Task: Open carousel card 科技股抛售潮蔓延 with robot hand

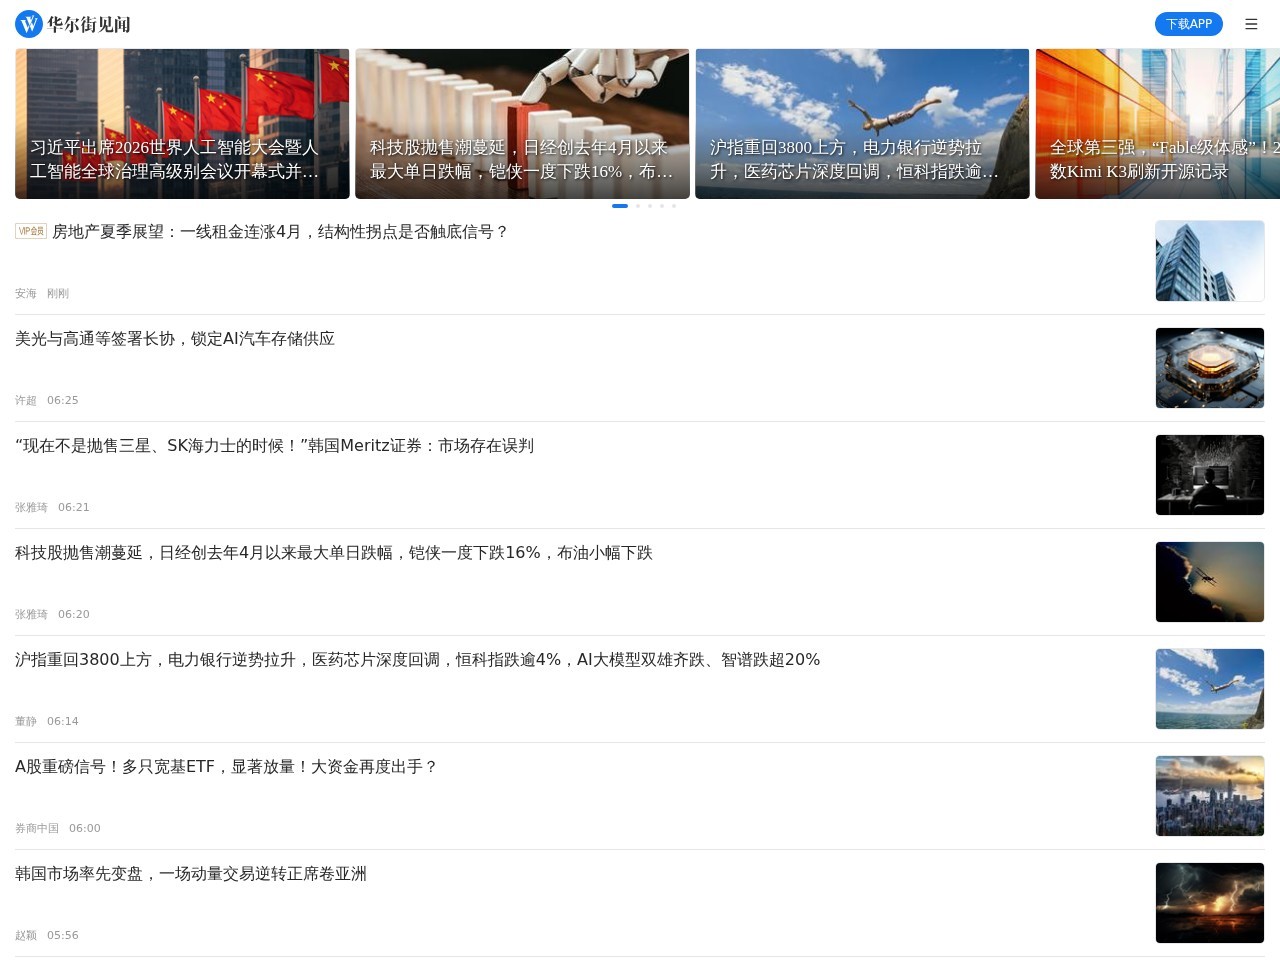Action: pos(522,124)
